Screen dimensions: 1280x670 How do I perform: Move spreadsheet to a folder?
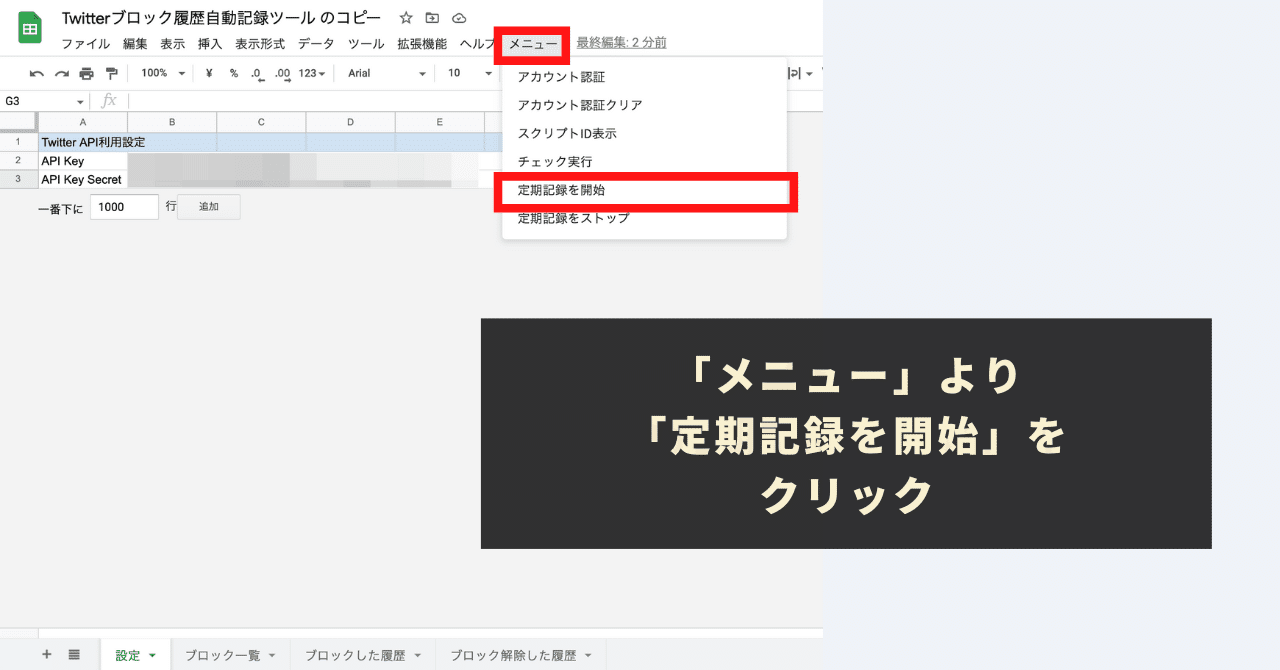point(431,17)
